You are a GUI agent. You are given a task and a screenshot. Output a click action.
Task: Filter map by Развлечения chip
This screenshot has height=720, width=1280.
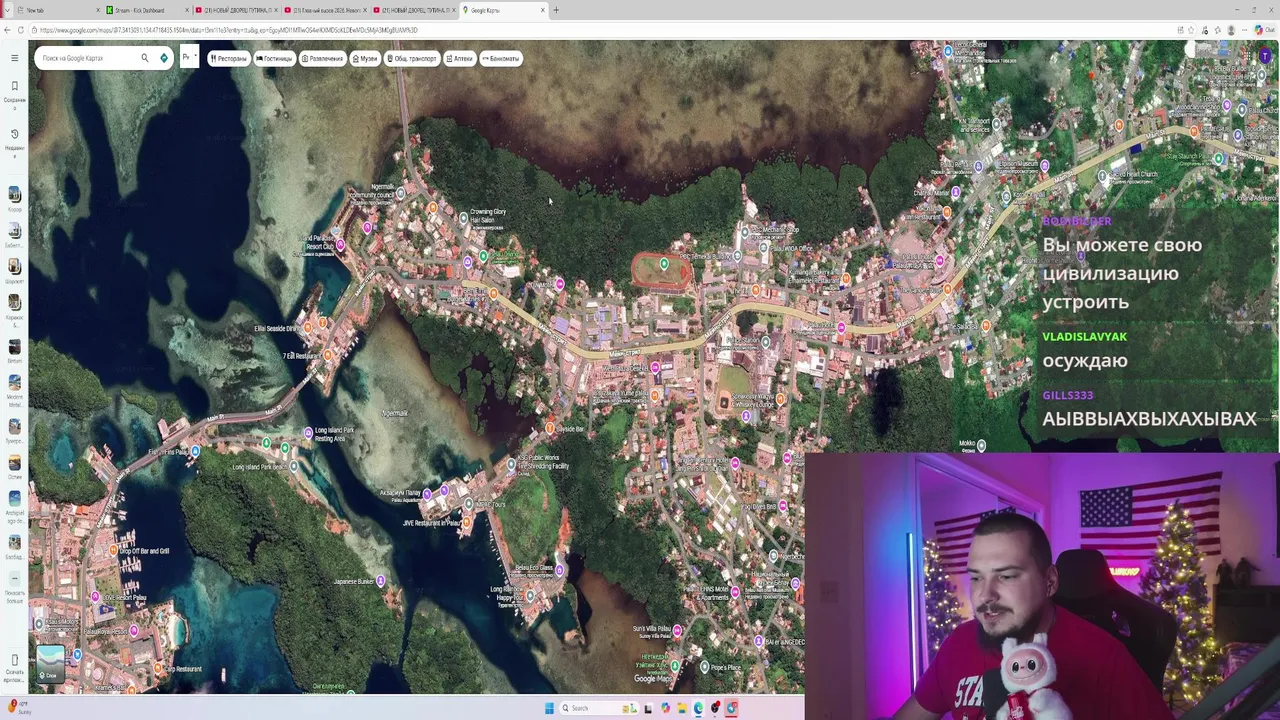coord(322,58)
